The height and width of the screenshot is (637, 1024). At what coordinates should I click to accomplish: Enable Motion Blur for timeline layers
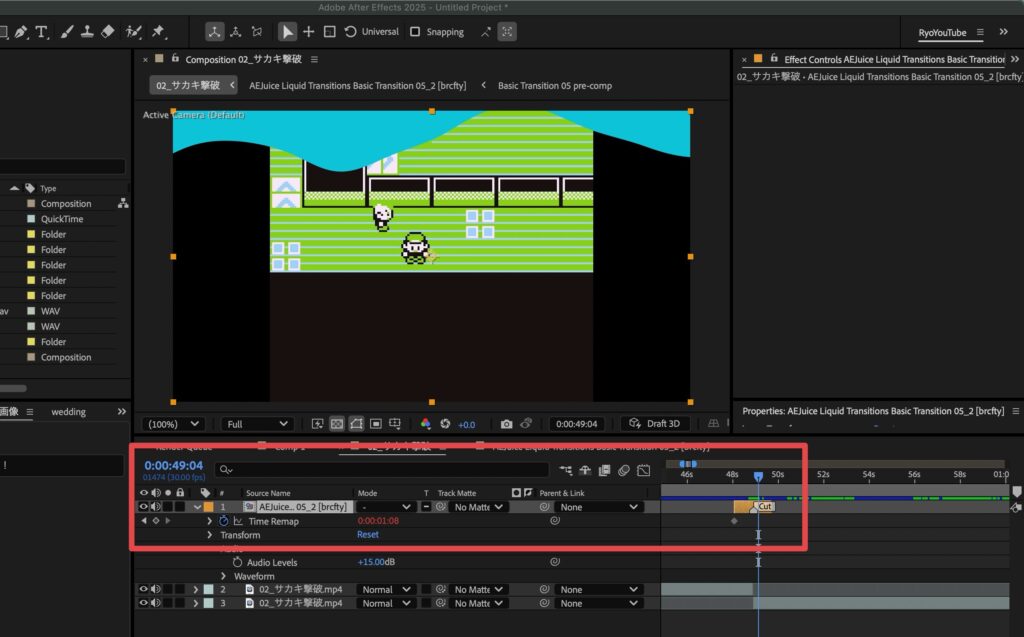pos(623,470)
